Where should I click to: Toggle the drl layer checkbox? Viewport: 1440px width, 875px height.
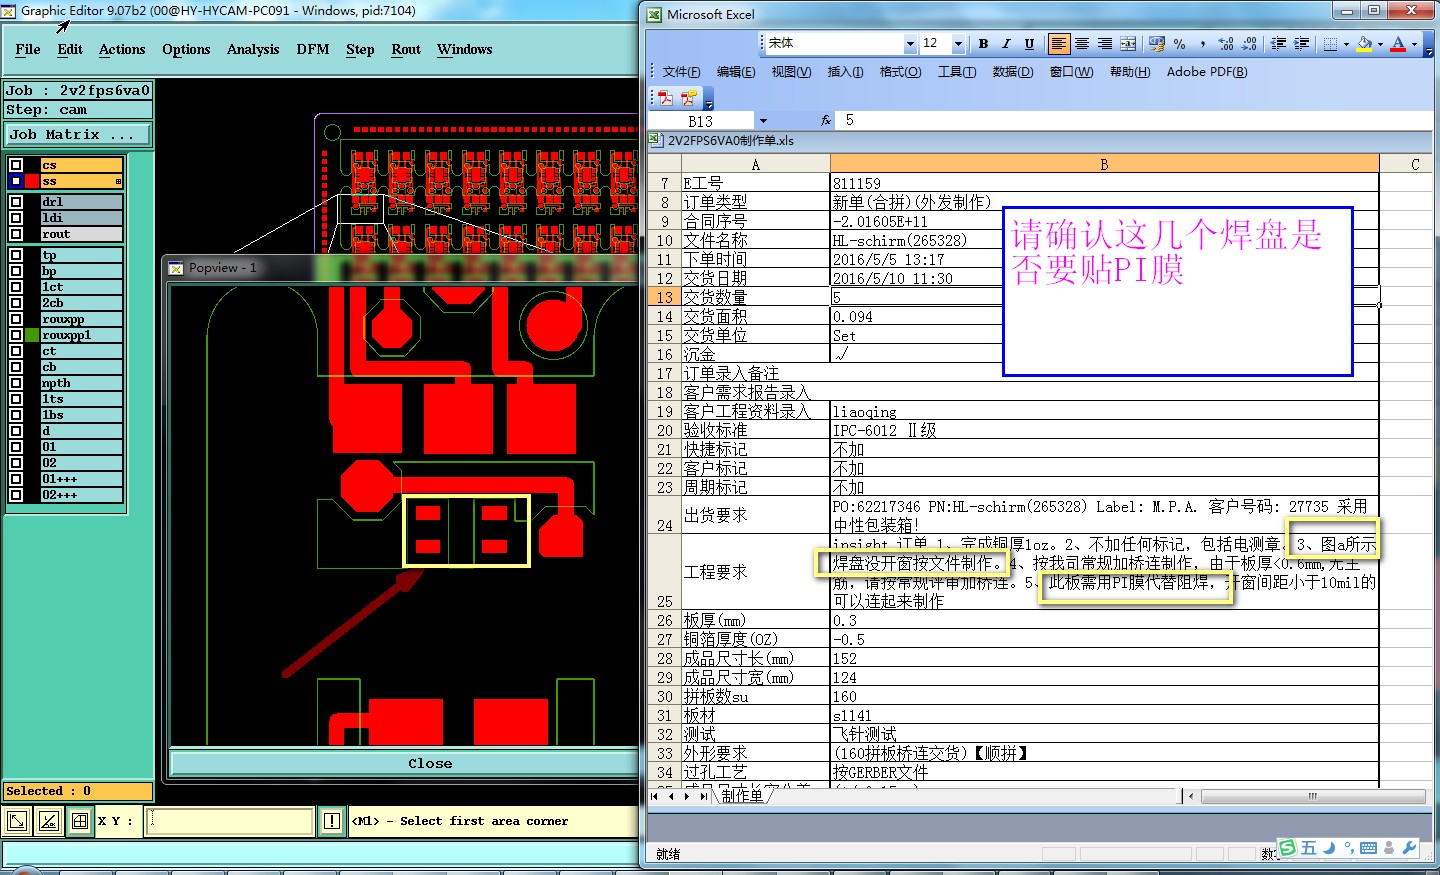tap(16, 202)
